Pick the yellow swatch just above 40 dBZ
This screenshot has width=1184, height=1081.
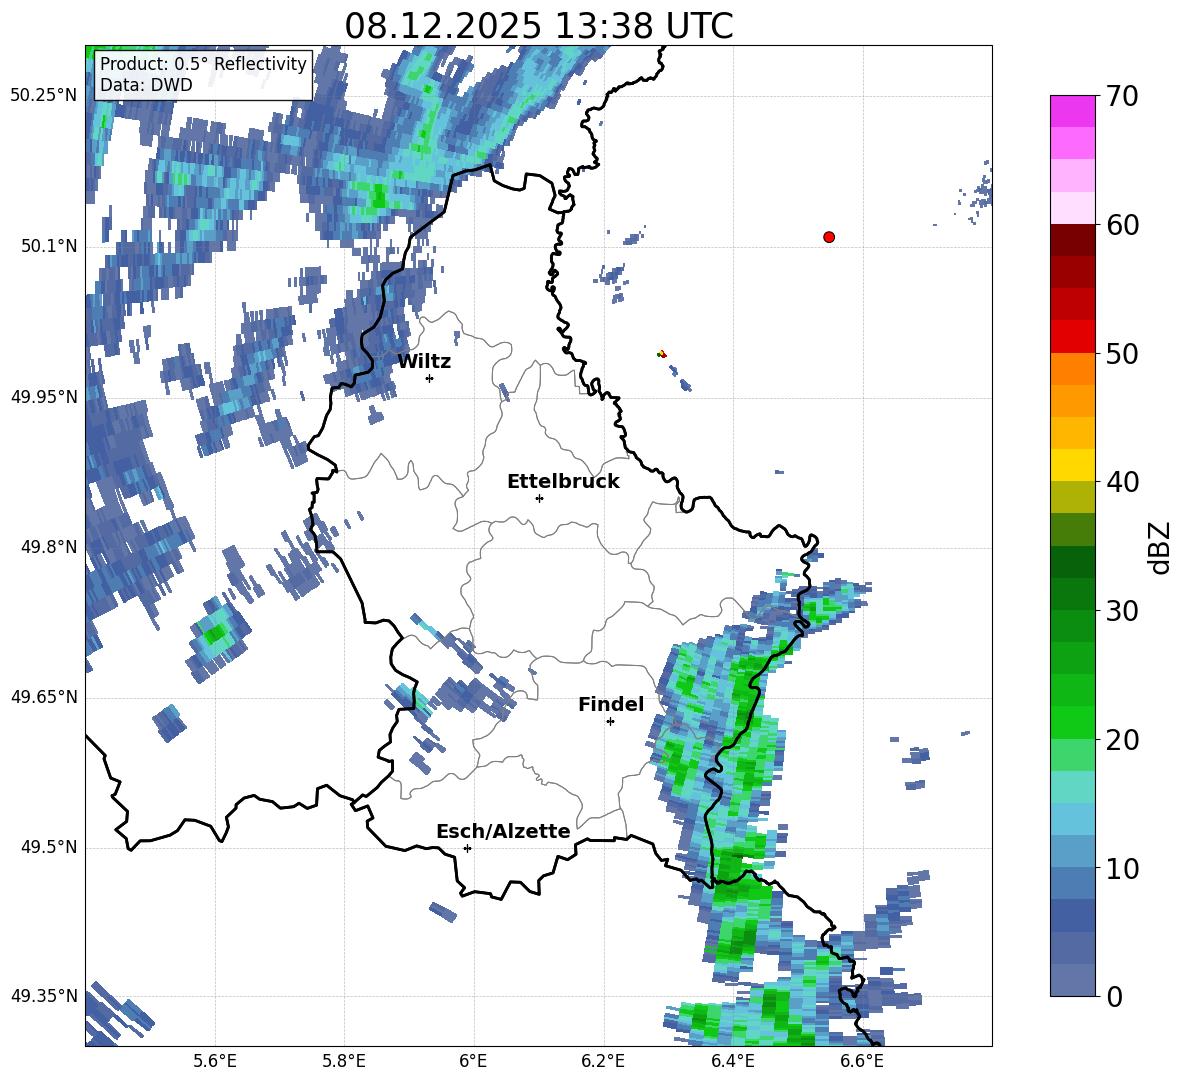(x=1072, y=465)
